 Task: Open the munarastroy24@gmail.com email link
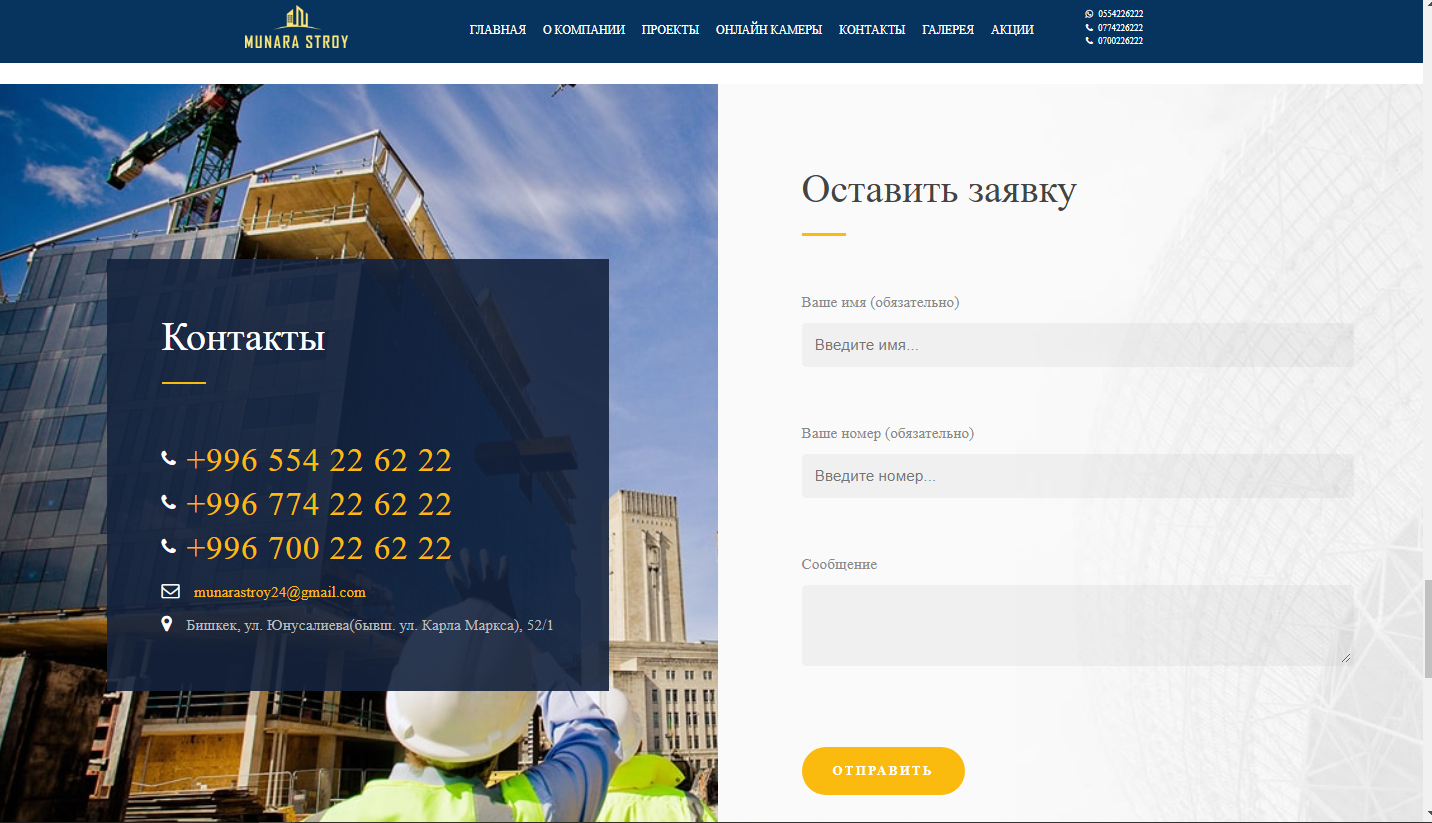coord(280,592)
